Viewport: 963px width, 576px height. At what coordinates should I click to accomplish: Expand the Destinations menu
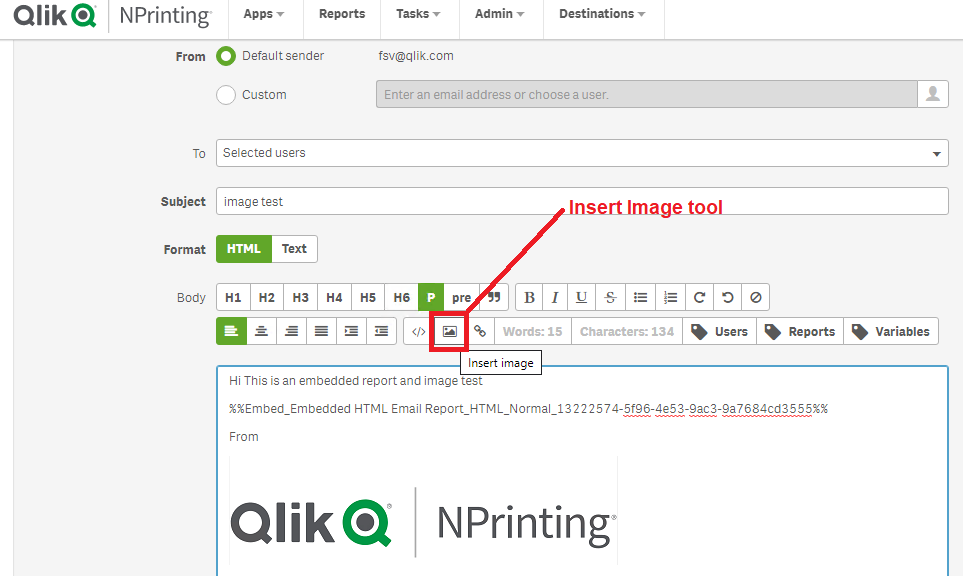pyautogui.click(x=602, y=14)
